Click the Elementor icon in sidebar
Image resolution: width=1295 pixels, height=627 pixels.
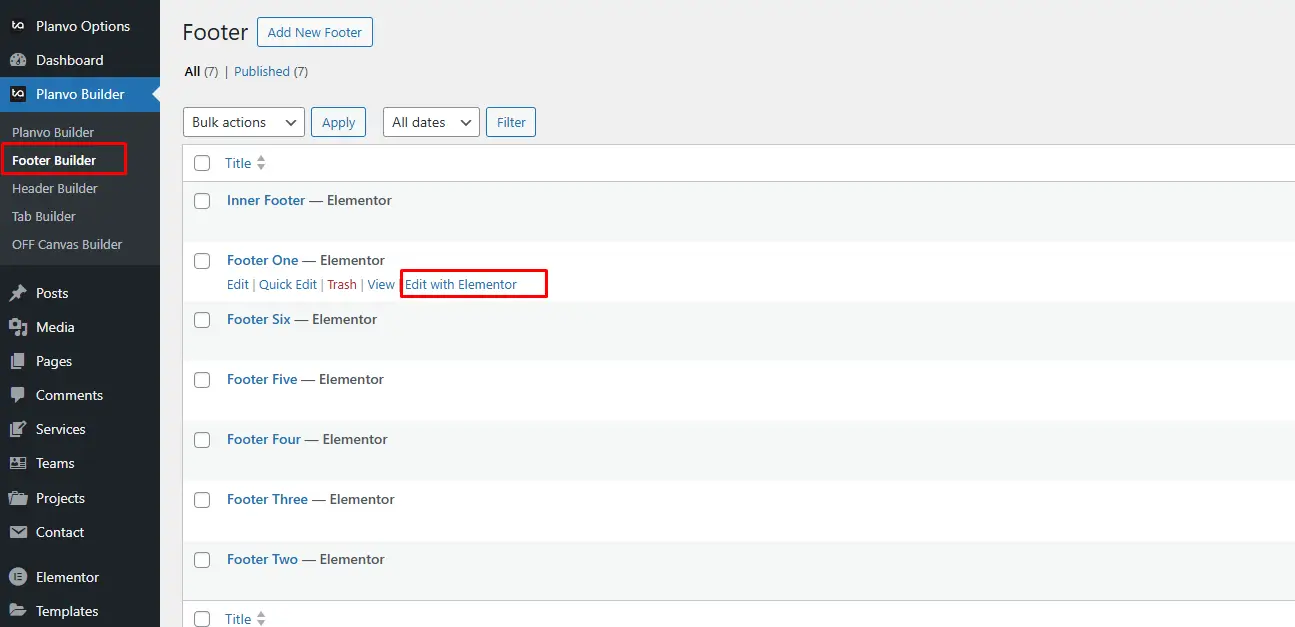[17, 577]
